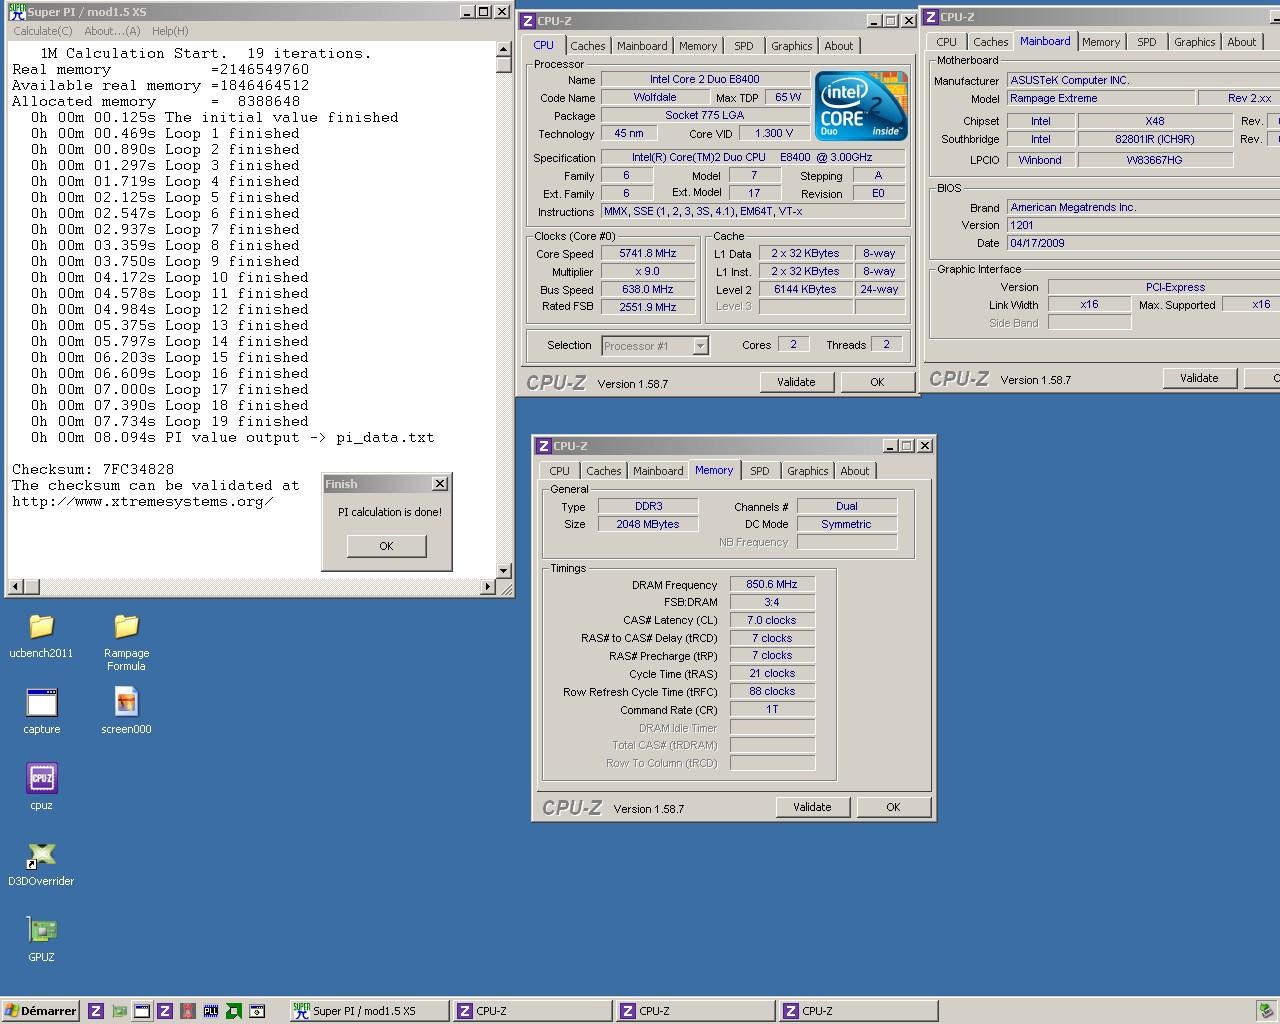Launch the GPUZ desktop icon

(x=42, y=930)
